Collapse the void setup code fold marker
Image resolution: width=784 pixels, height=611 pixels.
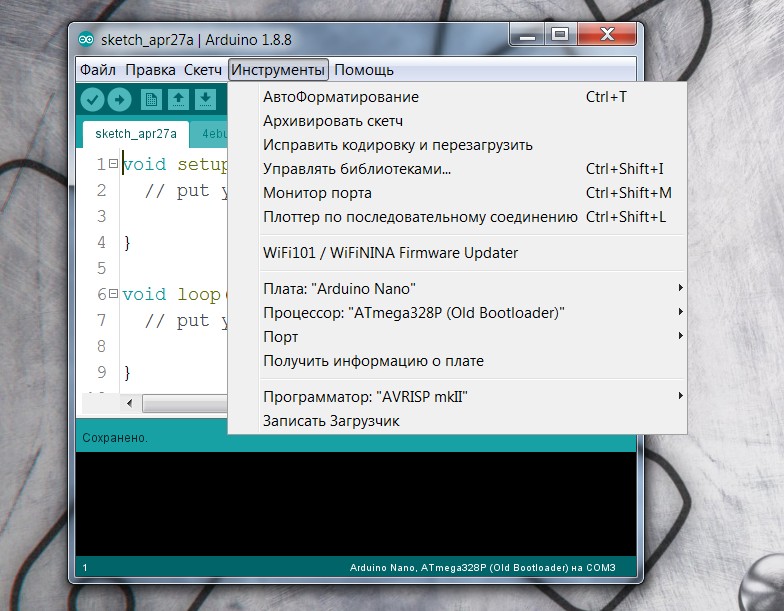point(114,163)
